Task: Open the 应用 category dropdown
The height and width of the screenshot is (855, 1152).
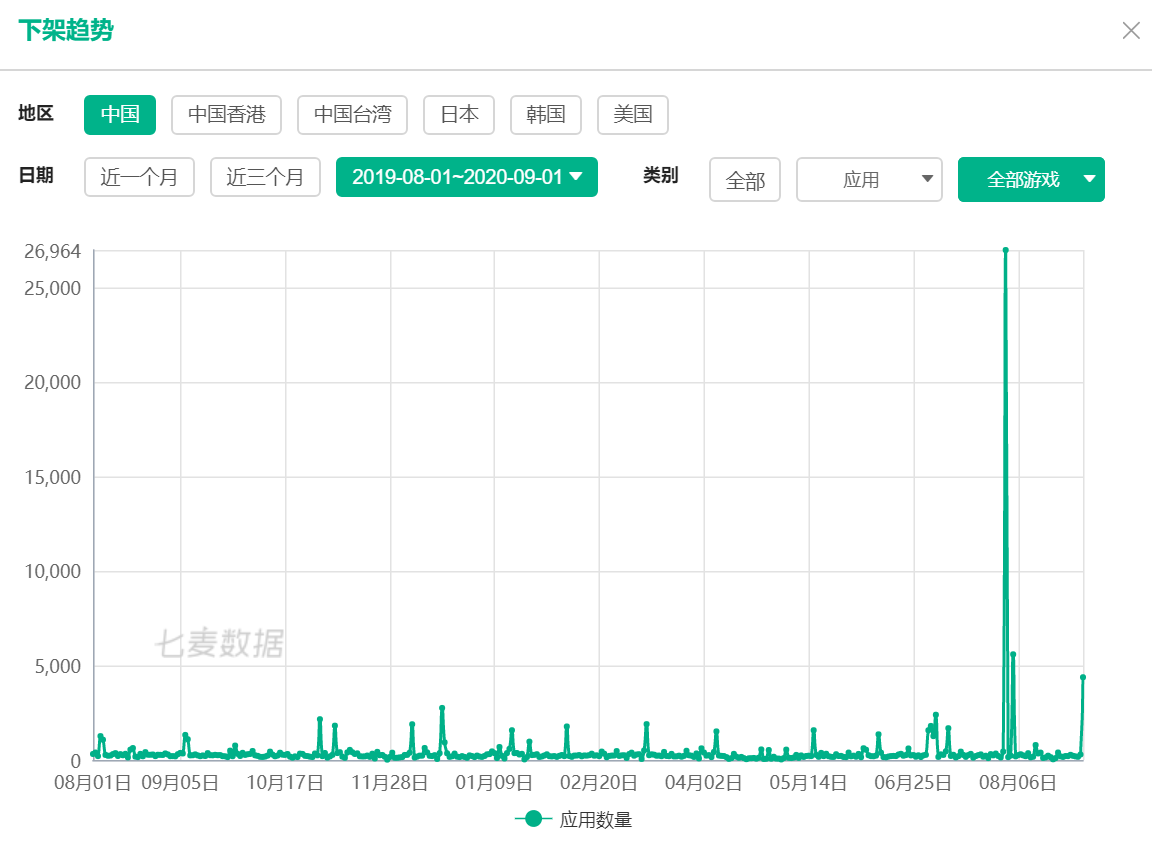Action: 869,180
